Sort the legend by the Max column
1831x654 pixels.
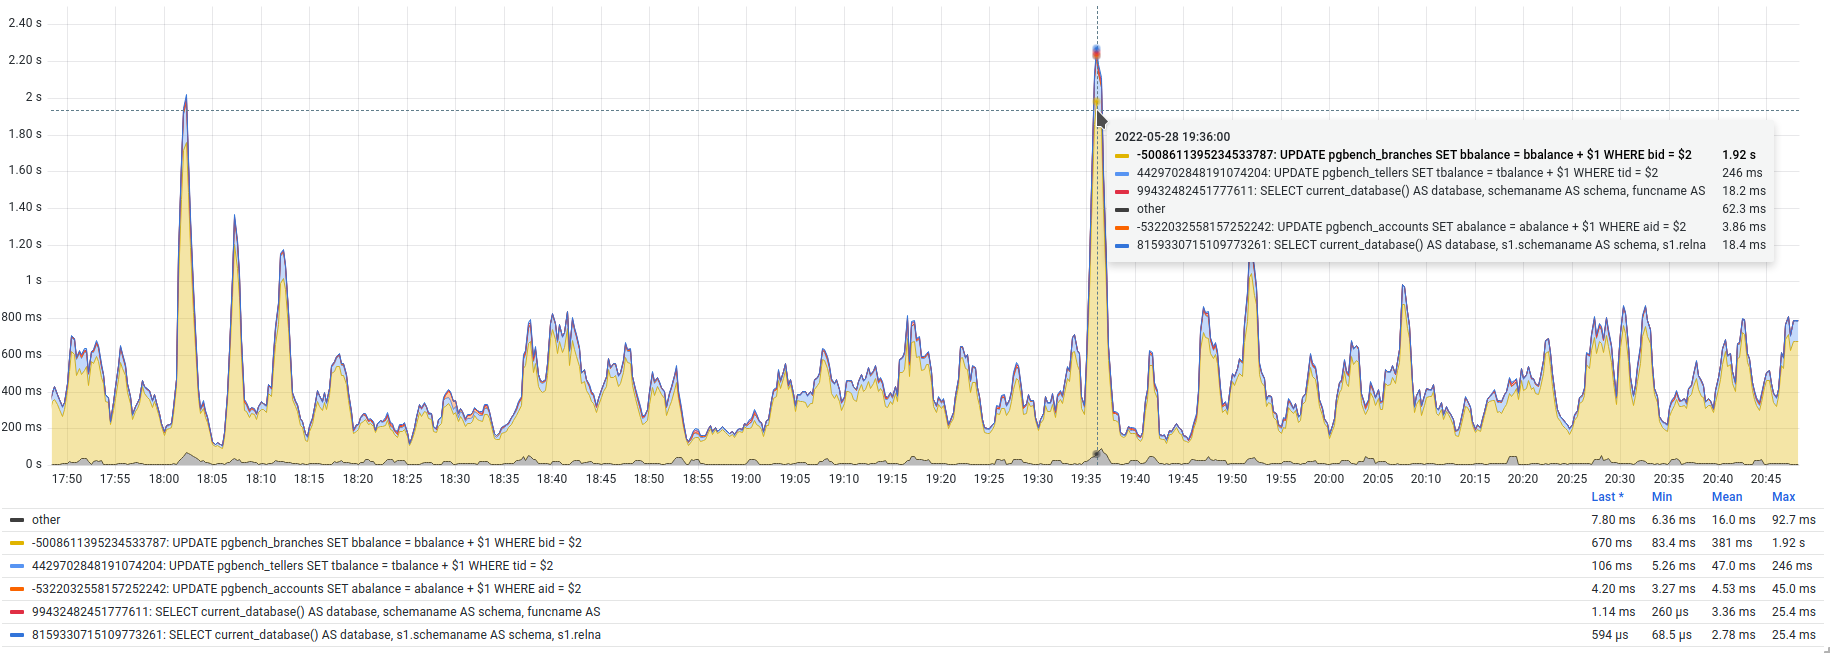pos(1783,497)
